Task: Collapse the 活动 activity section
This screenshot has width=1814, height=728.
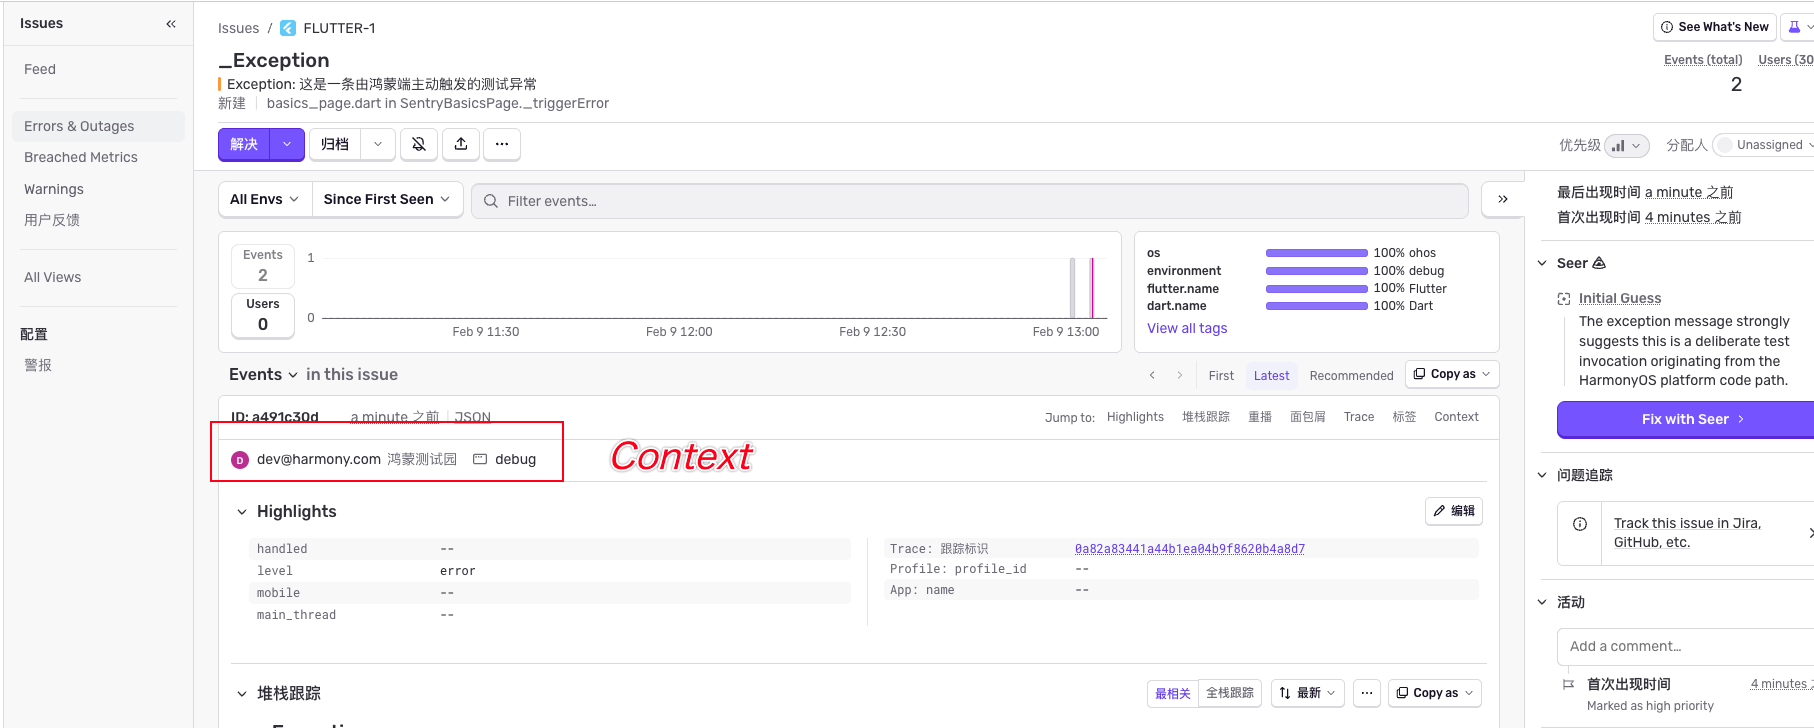Action: [1542, 602]
